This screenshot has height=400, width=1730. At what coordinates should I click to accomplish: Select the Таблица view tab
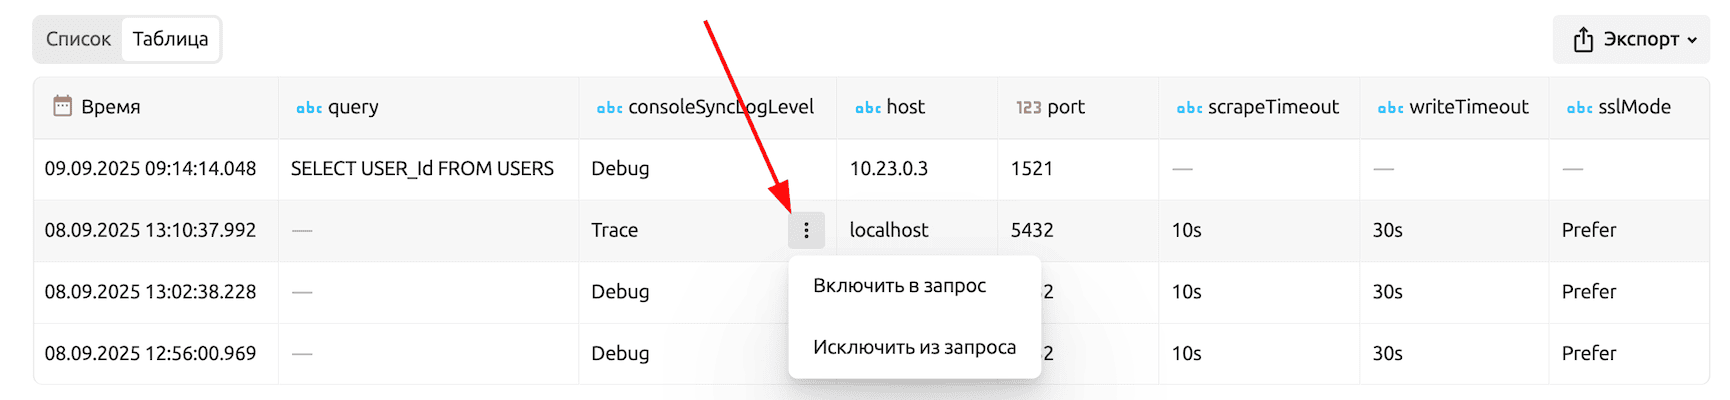pos(170,39)
